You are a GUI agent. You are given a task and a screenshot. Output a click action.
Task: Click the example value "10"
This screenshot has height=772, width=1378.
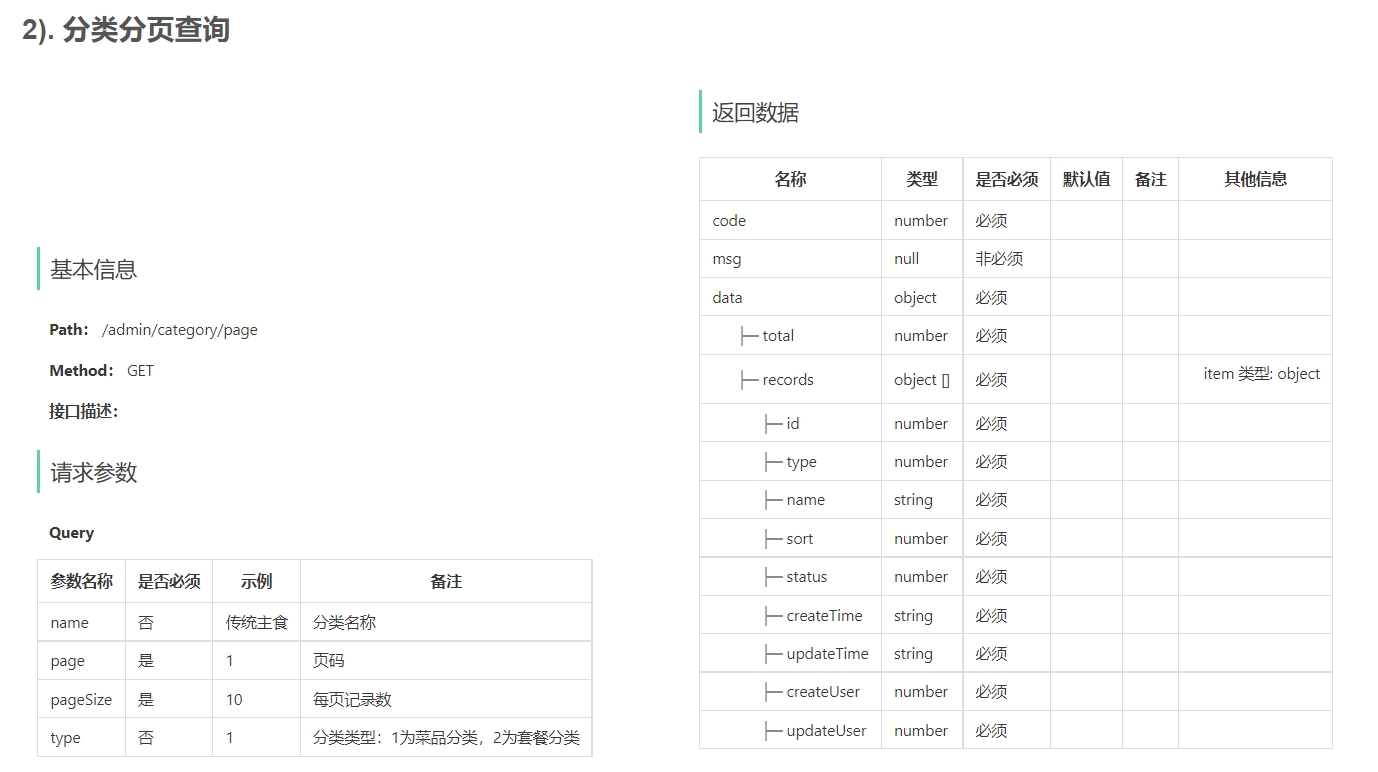pos(234,700)
